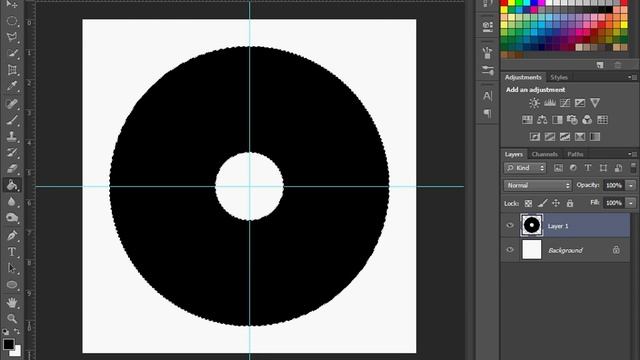Select the Clone Stamp tool

pos(12,136)
